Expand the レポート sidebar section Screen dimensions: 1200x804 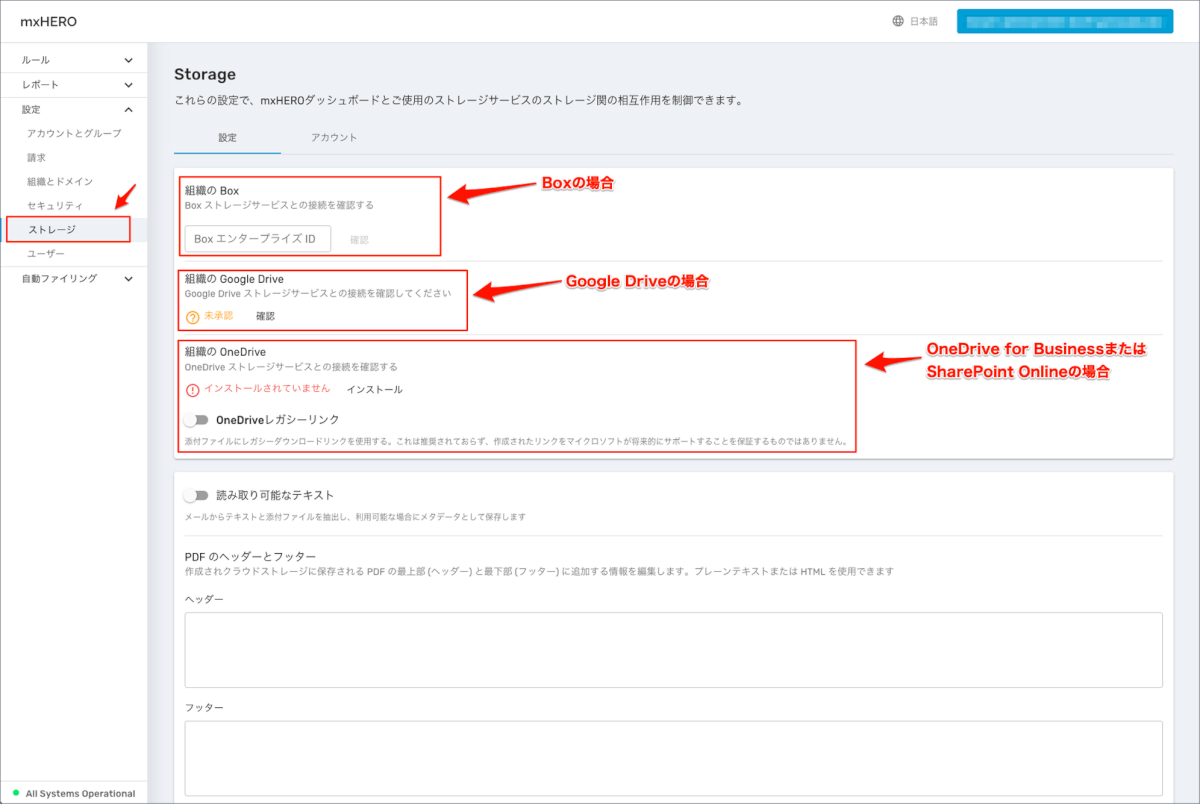(74, 85)
